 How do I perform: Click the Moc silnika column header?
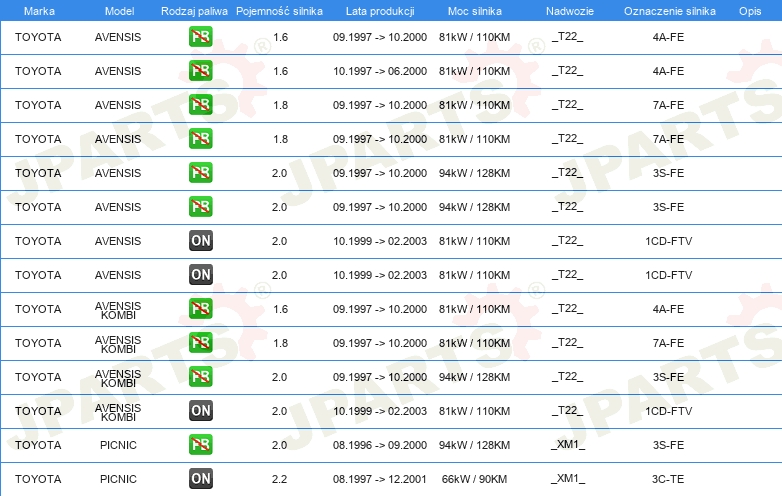(x=474, y=11)
